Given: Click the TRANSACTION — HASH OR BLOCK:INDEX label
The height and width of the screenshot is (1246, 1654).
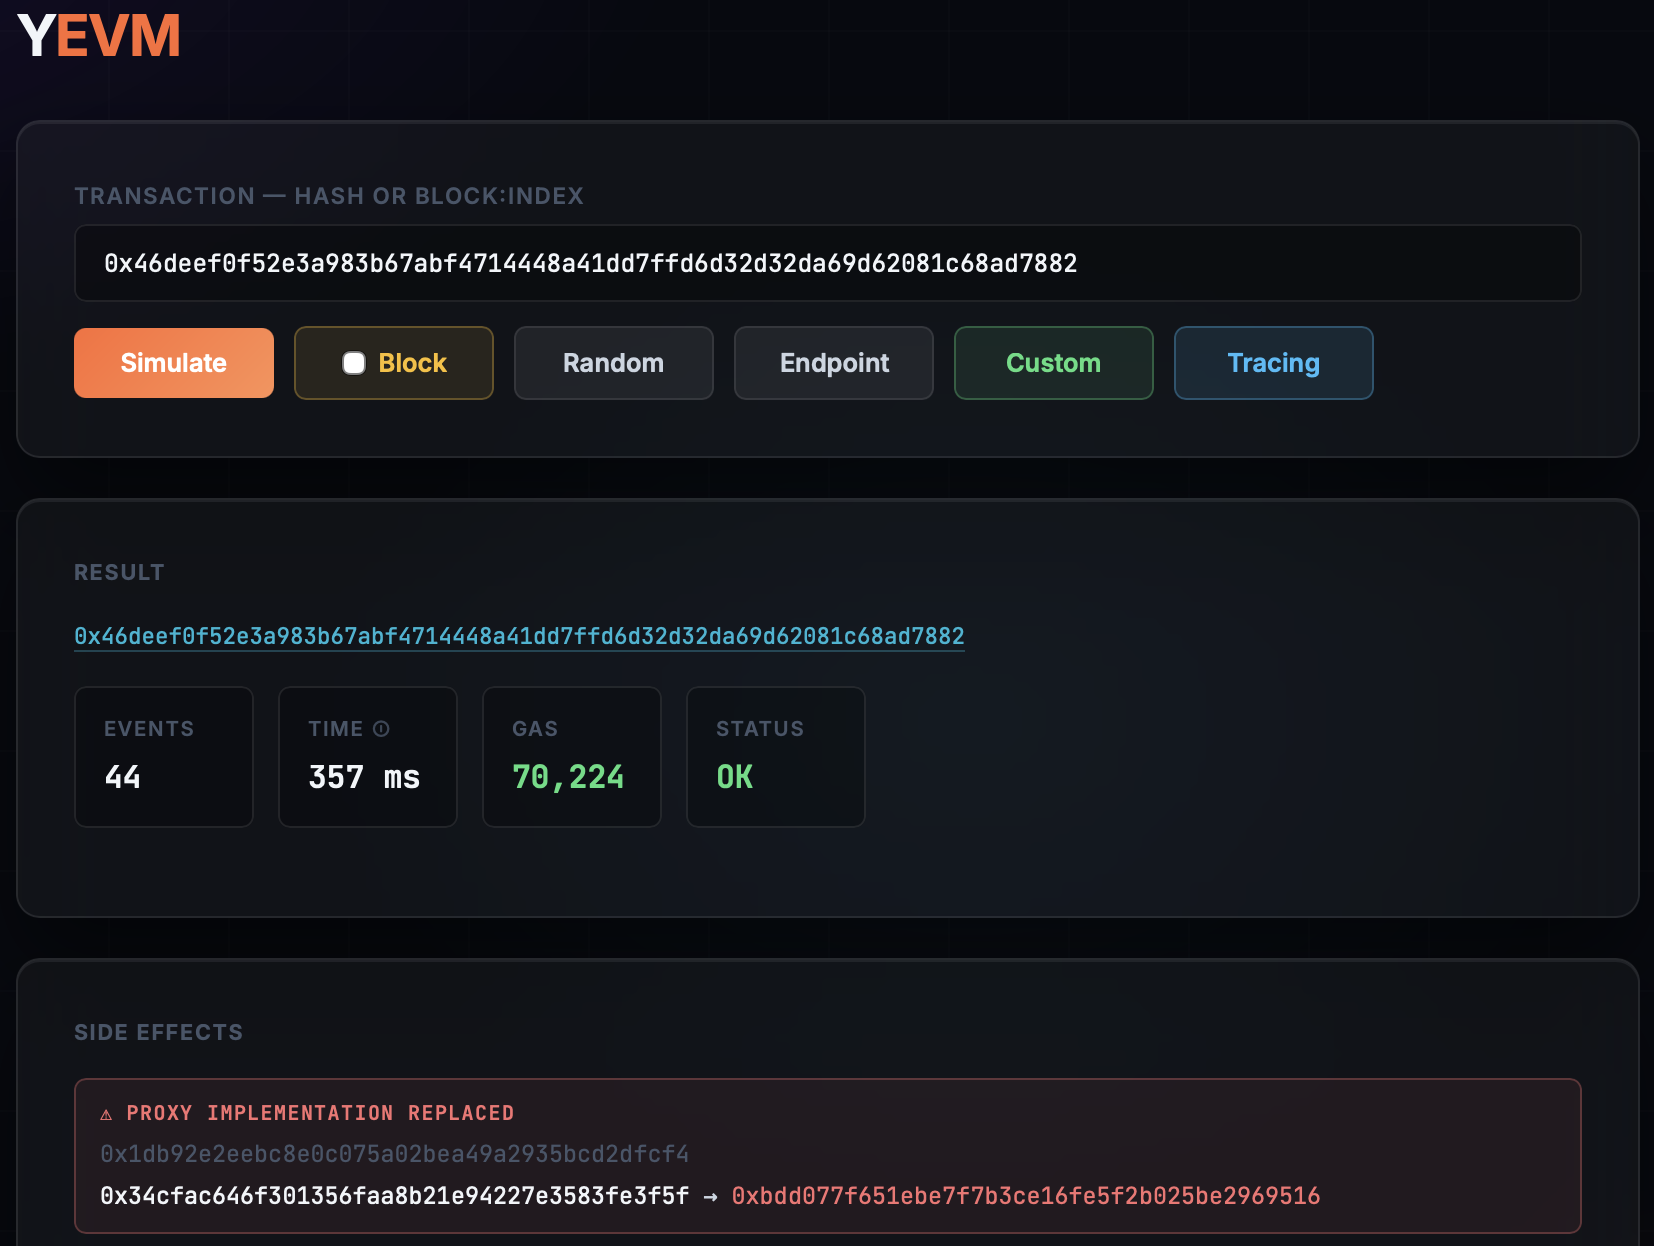Looking at the screenshot, I should tap(329, 196).
